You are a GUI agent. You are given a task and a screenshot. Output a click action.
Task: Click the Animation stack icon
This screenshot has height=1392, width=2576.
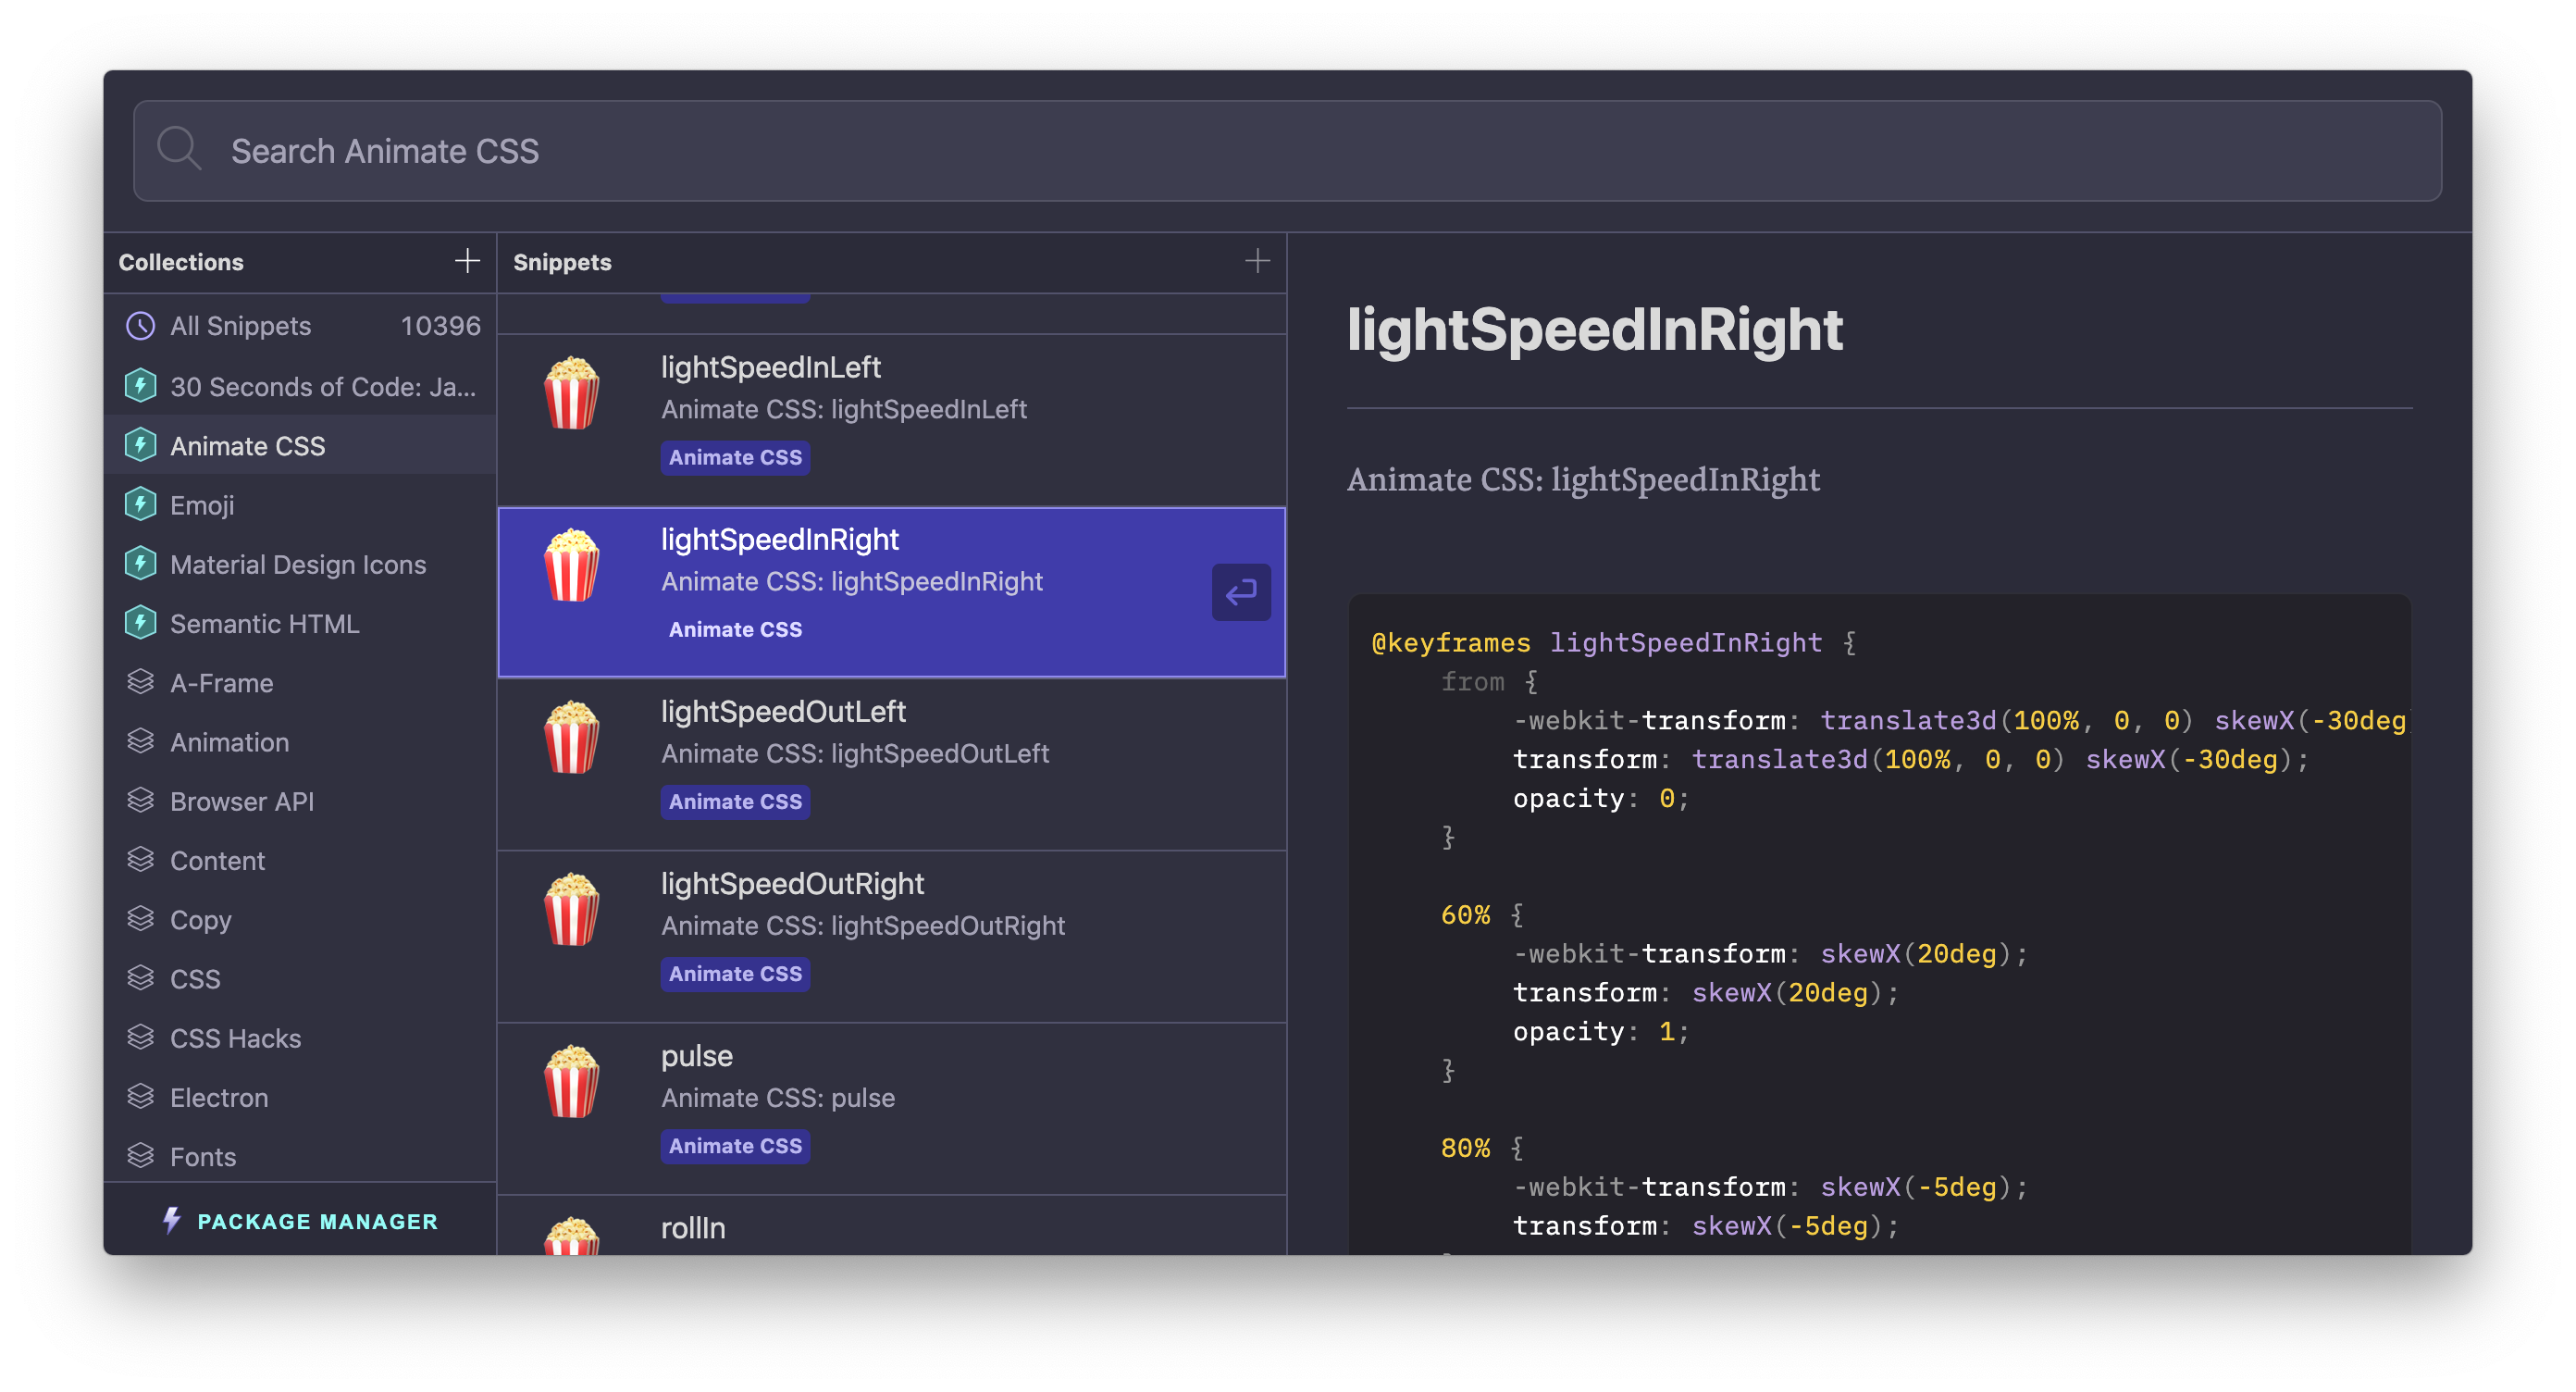[140, 741]
